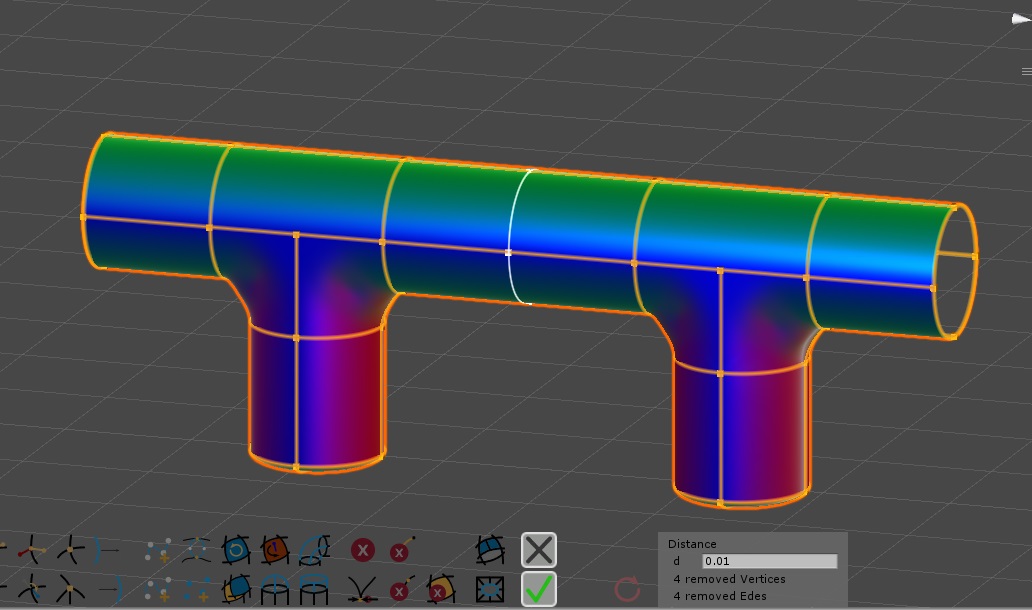Click the faded red redo circular arrow
The width and height of the screenshot is (1032, 610).
tap(627, 589)
